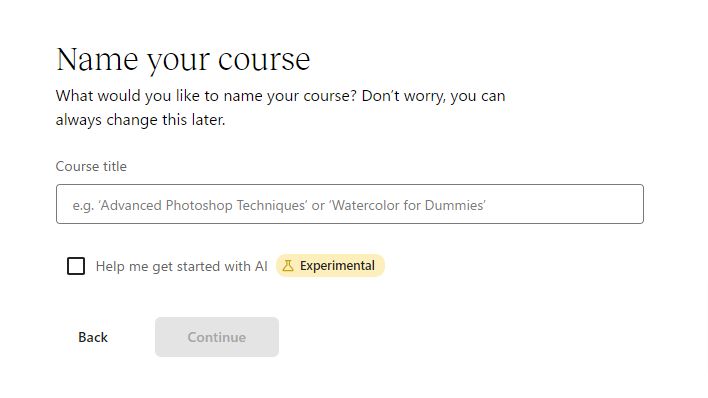Click 'Don't worry, you can' in the description

click(433, 96)
